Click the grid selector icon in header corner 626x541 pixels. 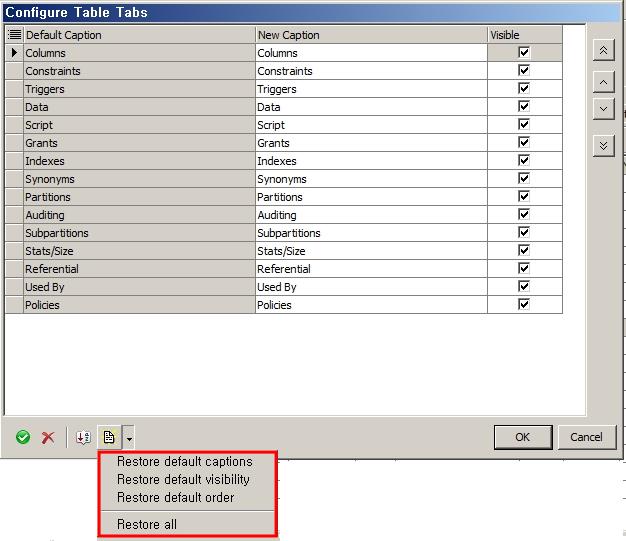point(14,35)
